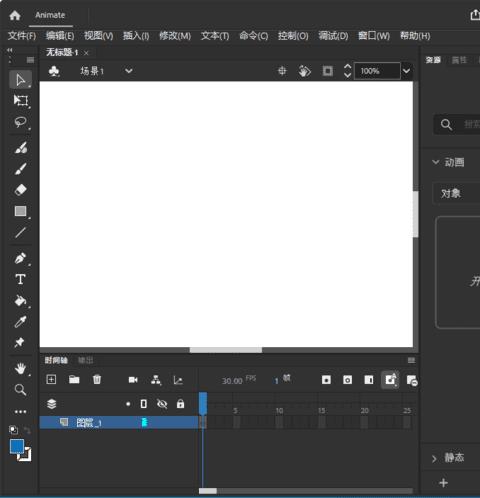Choose the Eraser tool
480x498 pixels.
(20, 190)
